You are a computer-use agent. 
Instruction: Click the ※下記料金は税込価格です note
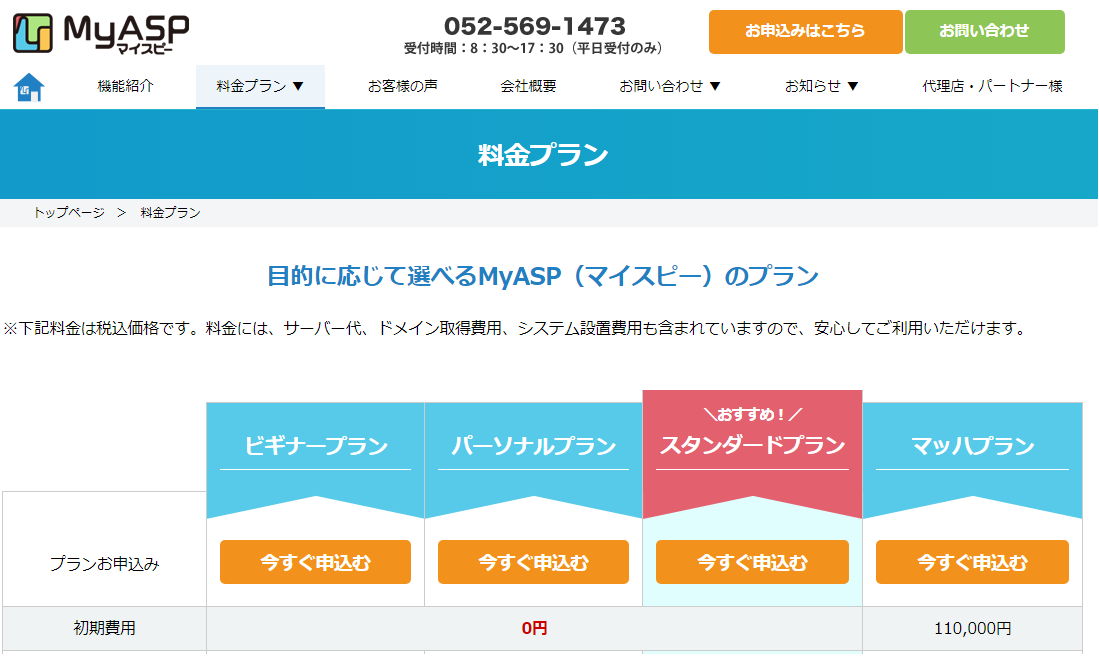click(x=515, y=328)
